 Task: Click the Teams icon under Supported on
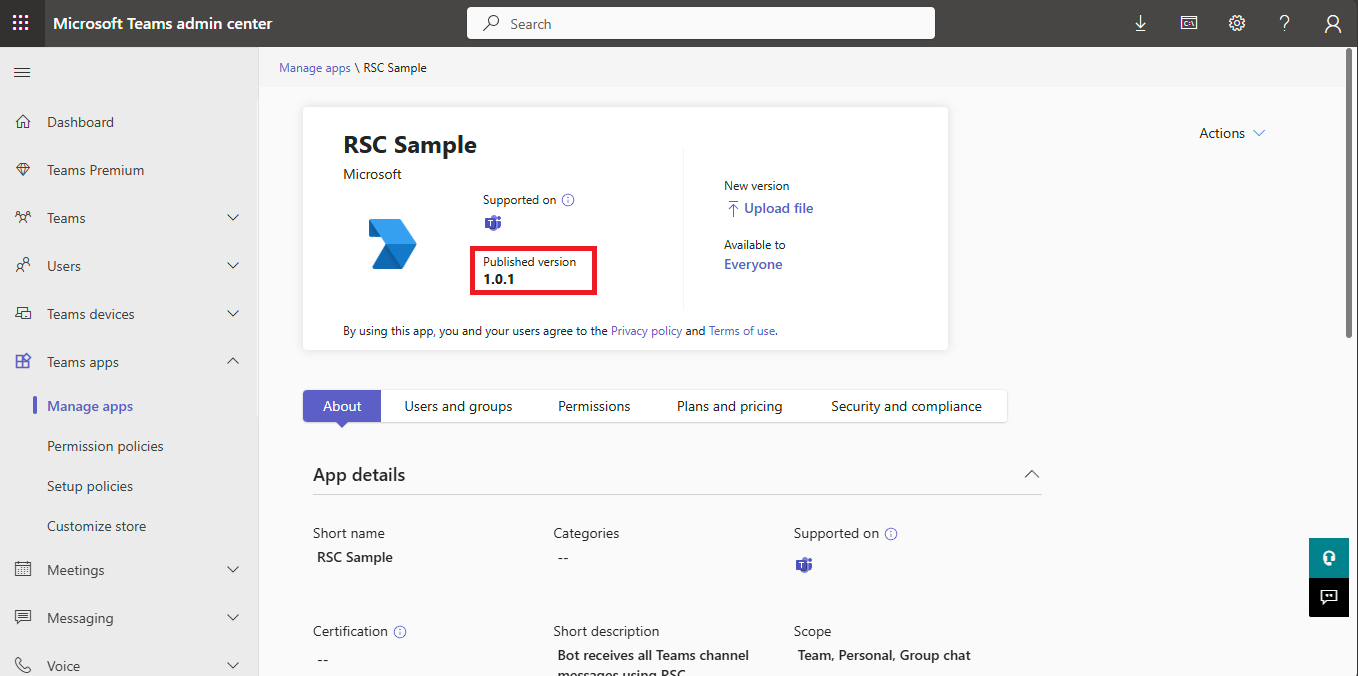(492, 223)
